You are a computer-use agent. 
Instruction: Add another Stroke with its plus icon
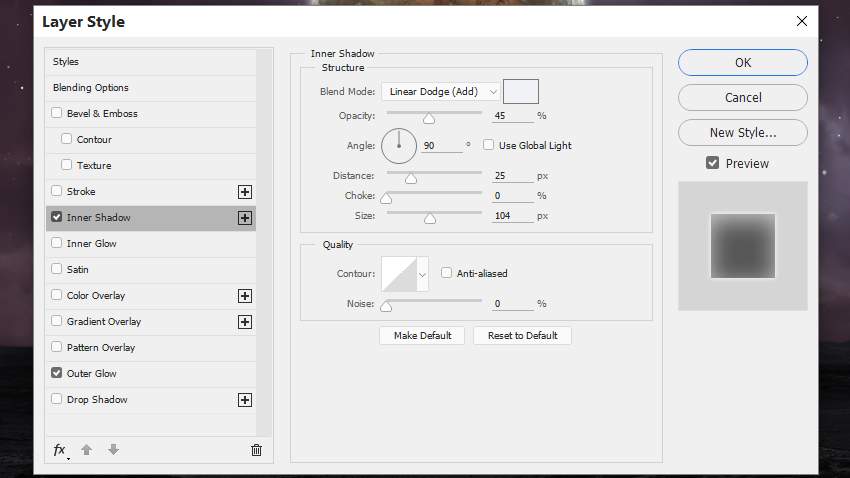point(245,192)
